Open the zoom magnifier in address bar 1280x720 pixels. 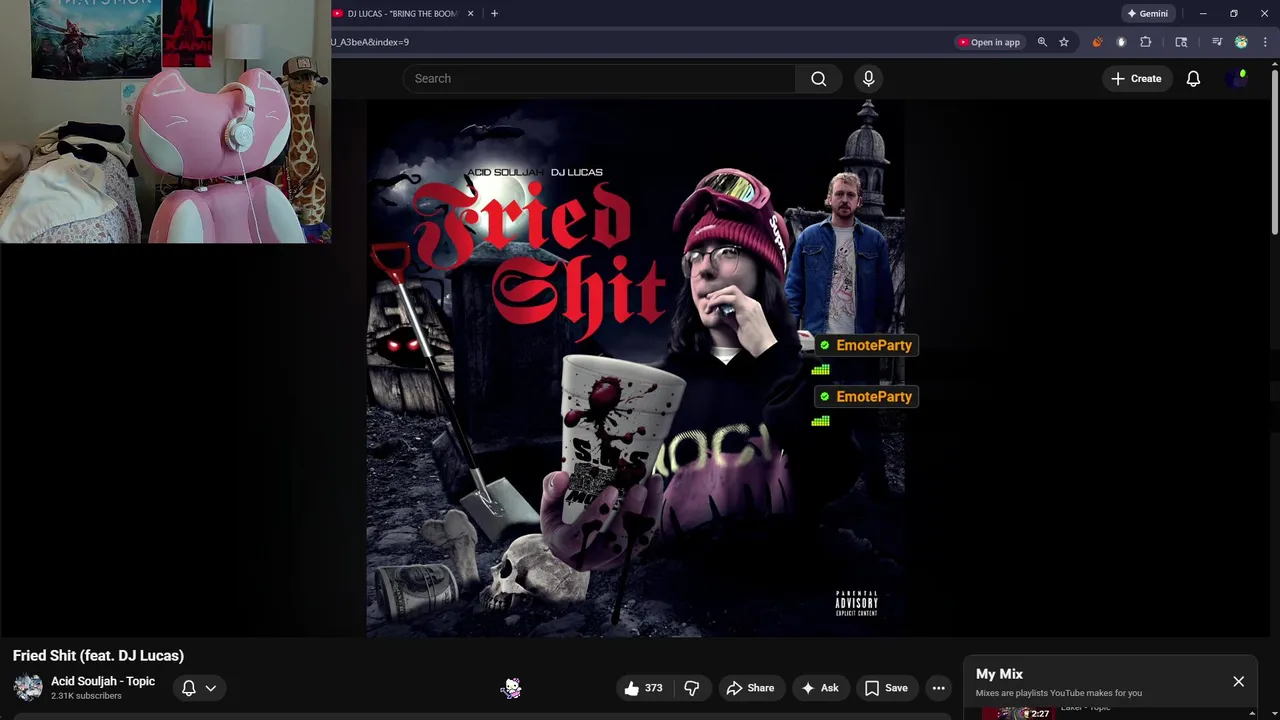pyautogui.click(x=1042, y=42)
